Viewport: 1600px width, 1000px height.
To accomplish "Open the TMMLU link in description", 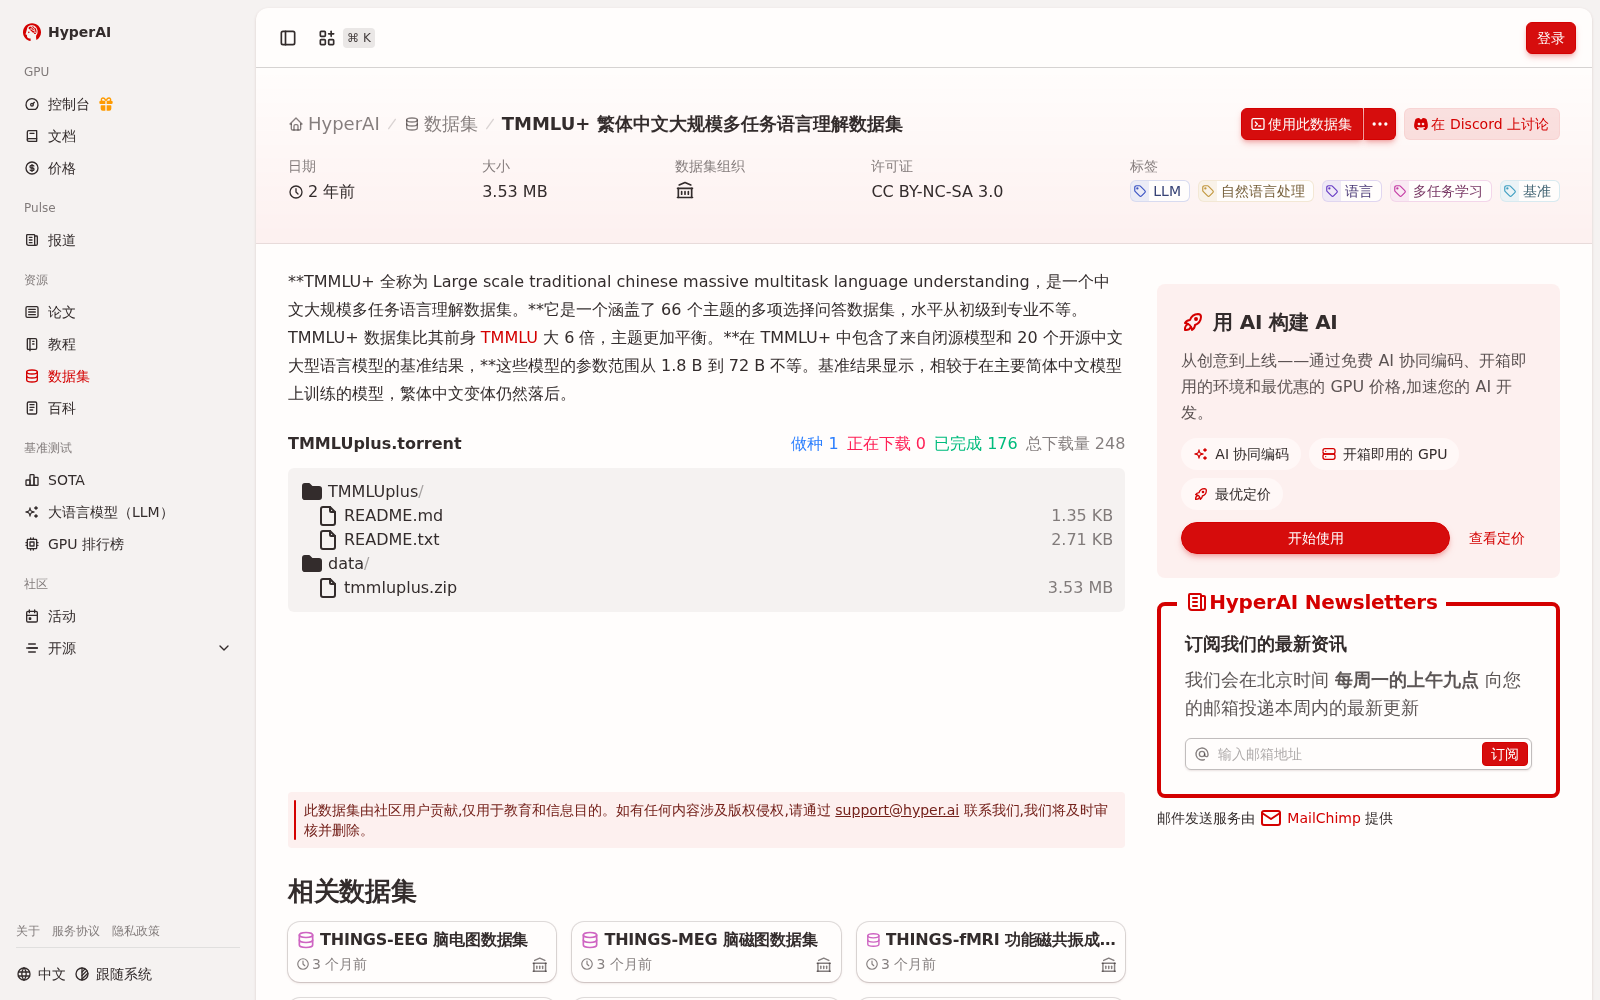I will tap(509, 338).
